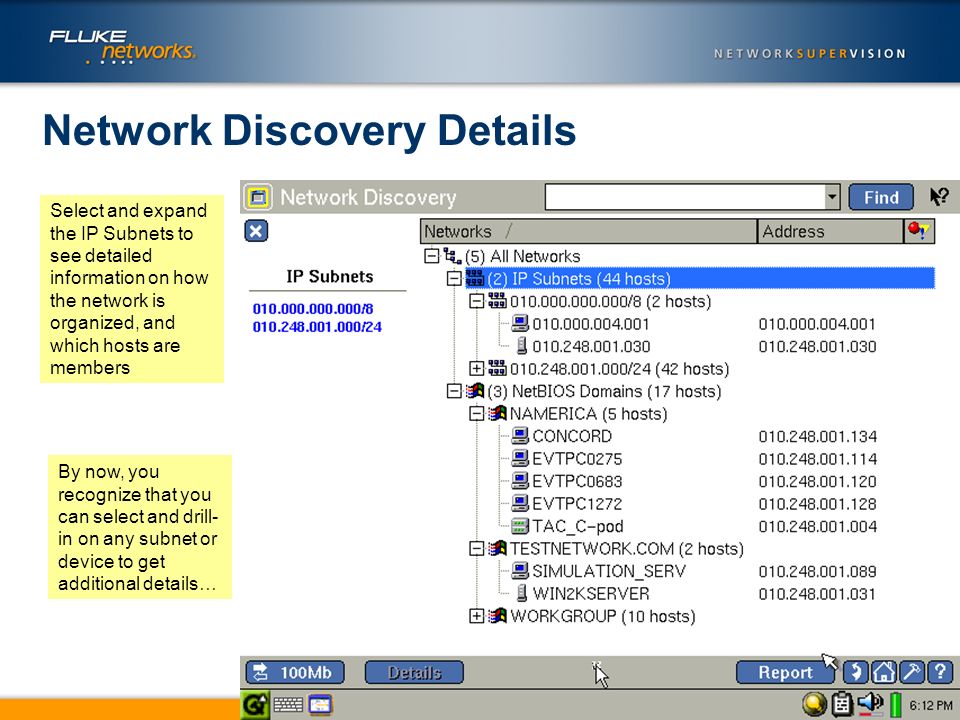Click the yellow globe tray icon
This screenshot has height=720, width=960.
tap(814, 705)
